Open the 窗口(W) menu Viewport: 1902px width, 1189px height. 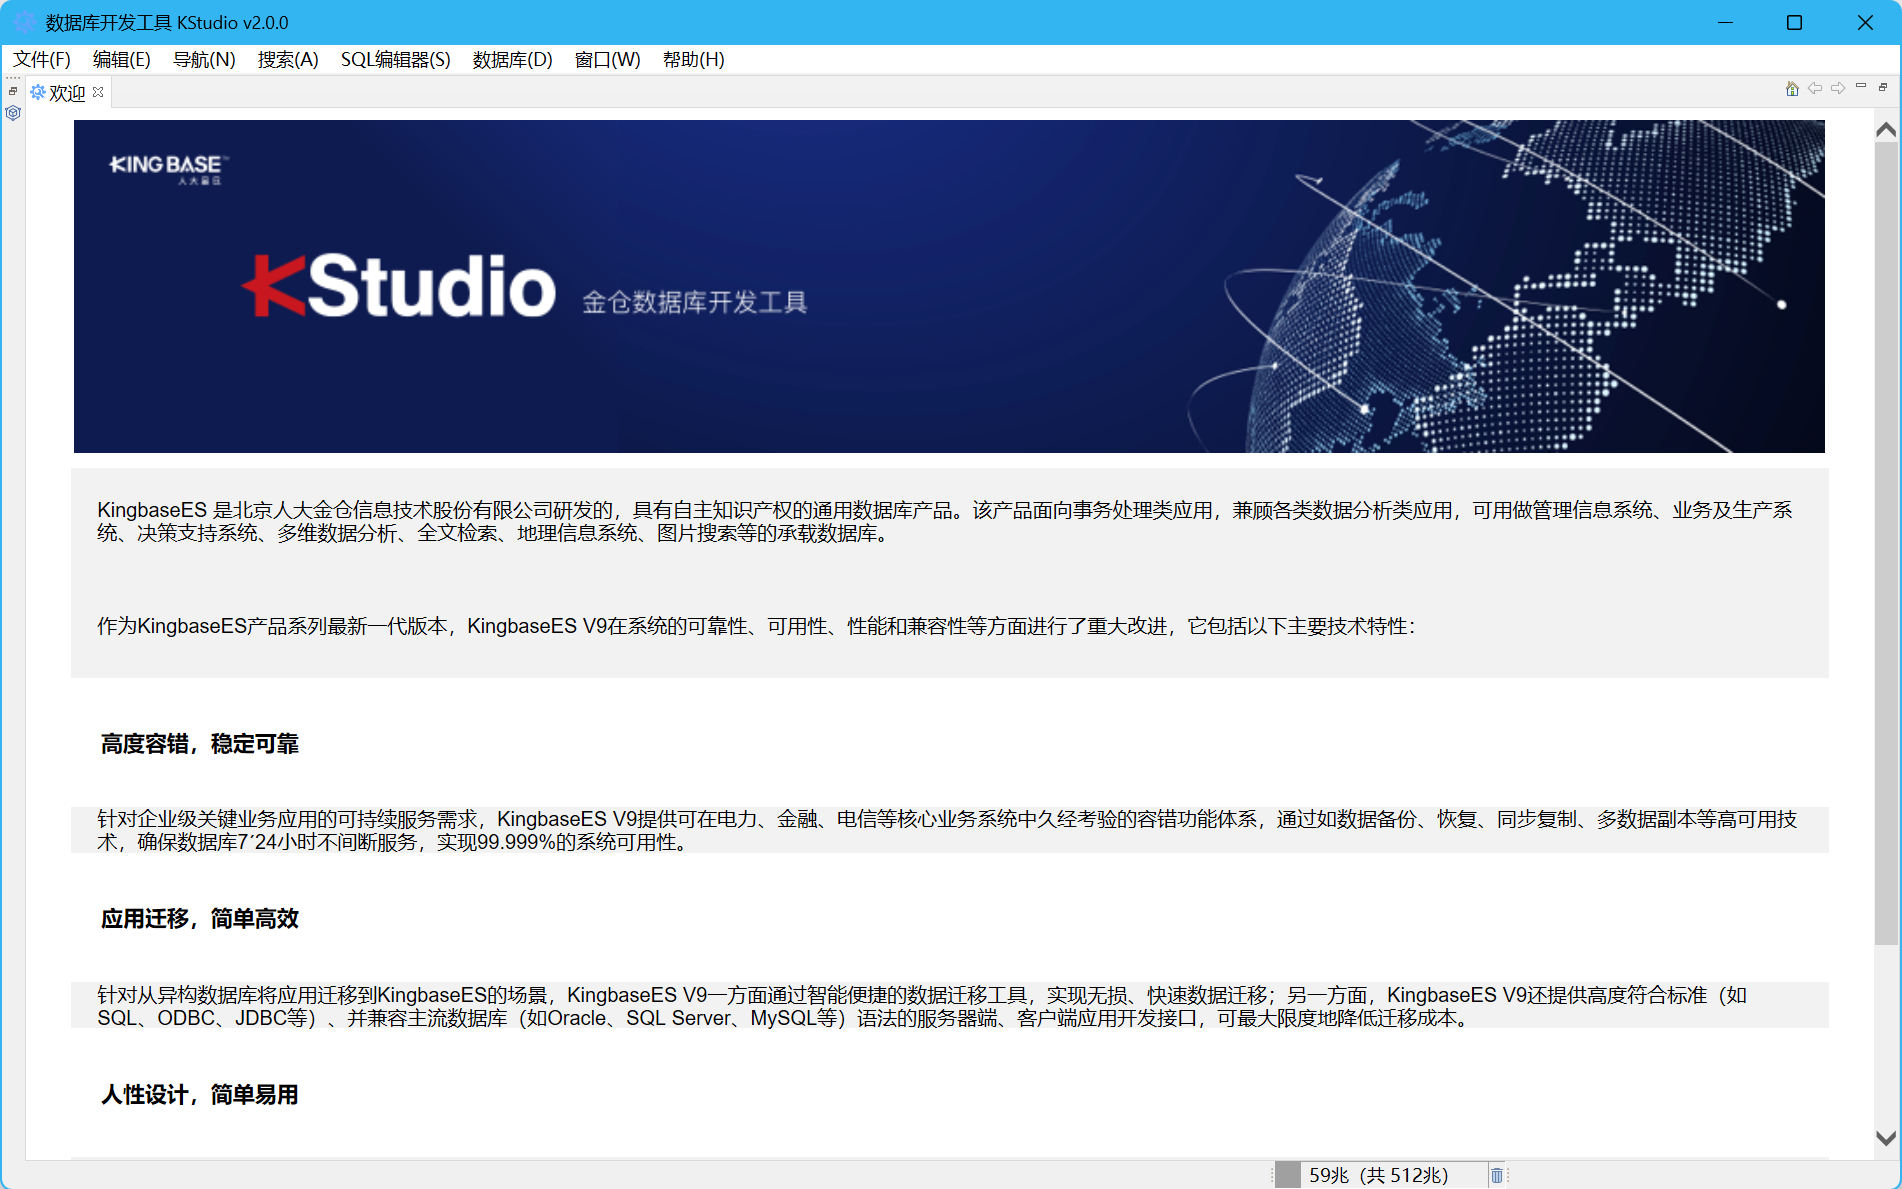coord(608,60)
